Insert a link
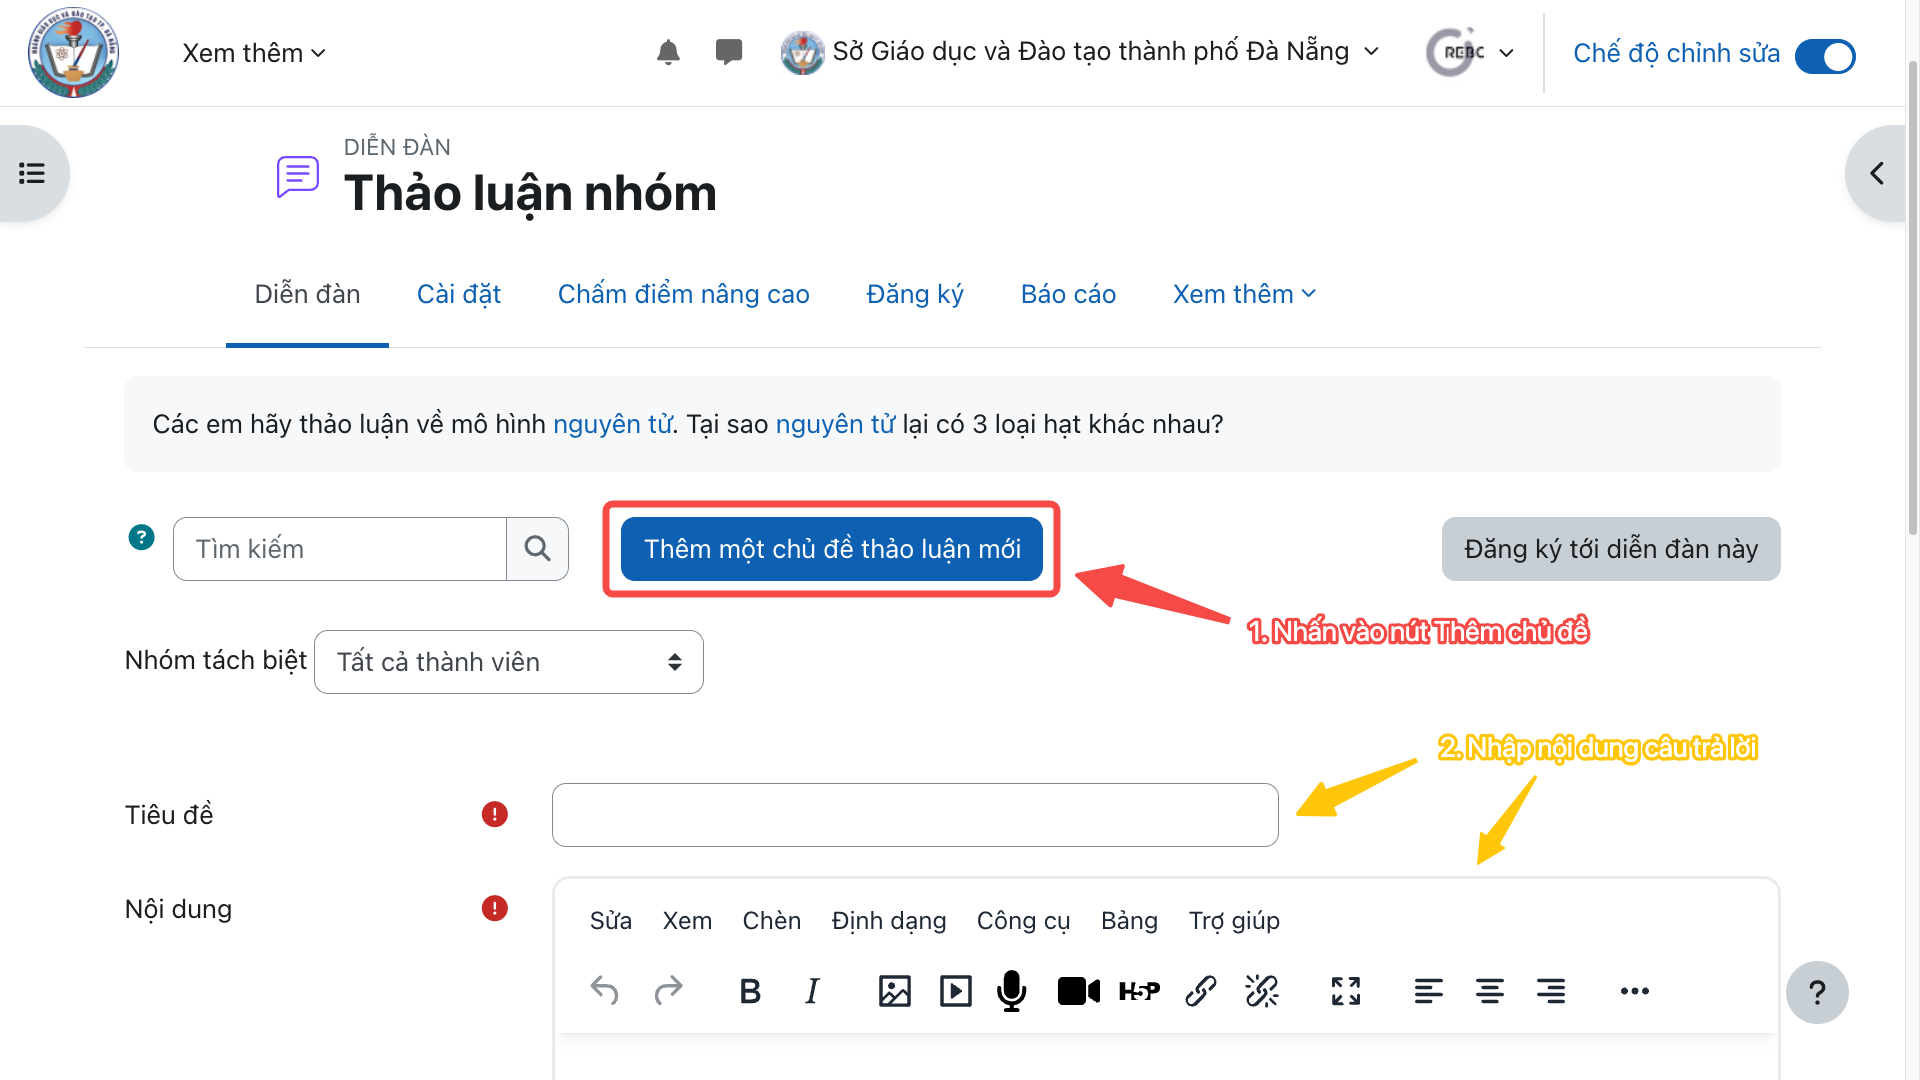Screen dimensions: 1920x1080 [x=1200, y=991]
